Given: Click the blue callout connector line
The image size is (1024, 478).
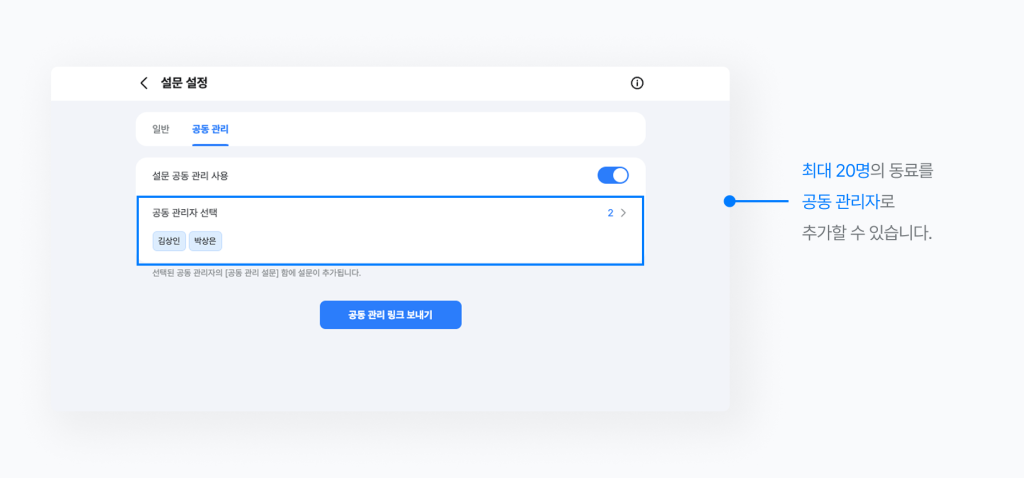Looking at the screenshot, I should 762,201.
